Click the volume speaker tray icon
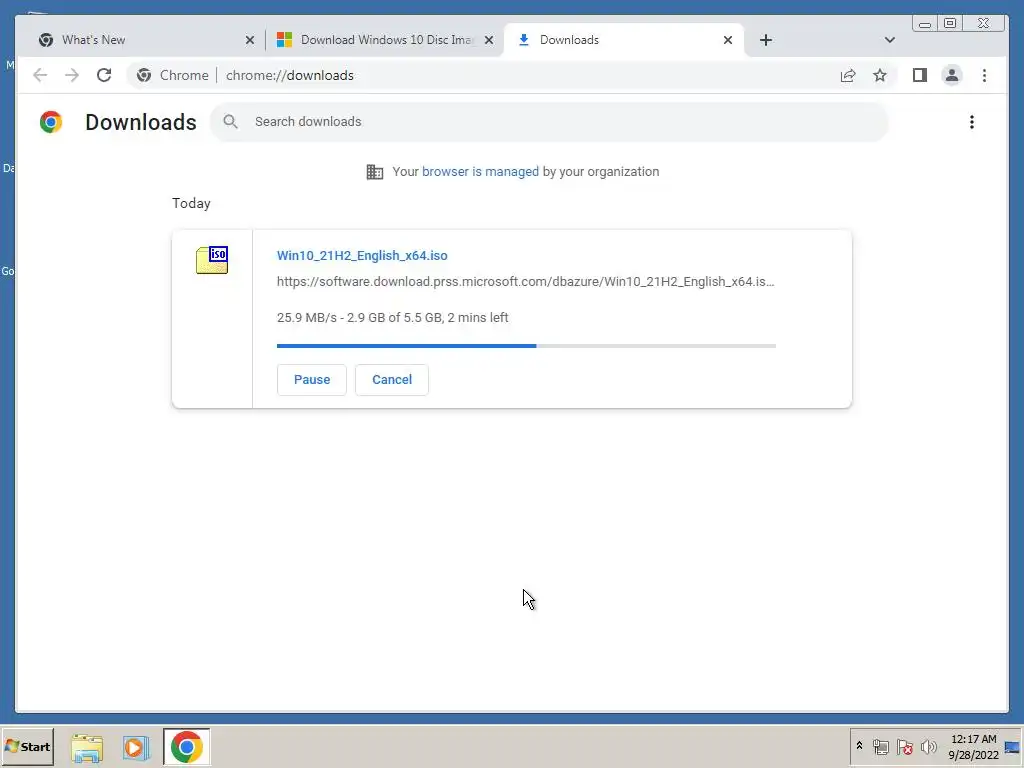This screenshot has width=1024, height=768. 928,746
